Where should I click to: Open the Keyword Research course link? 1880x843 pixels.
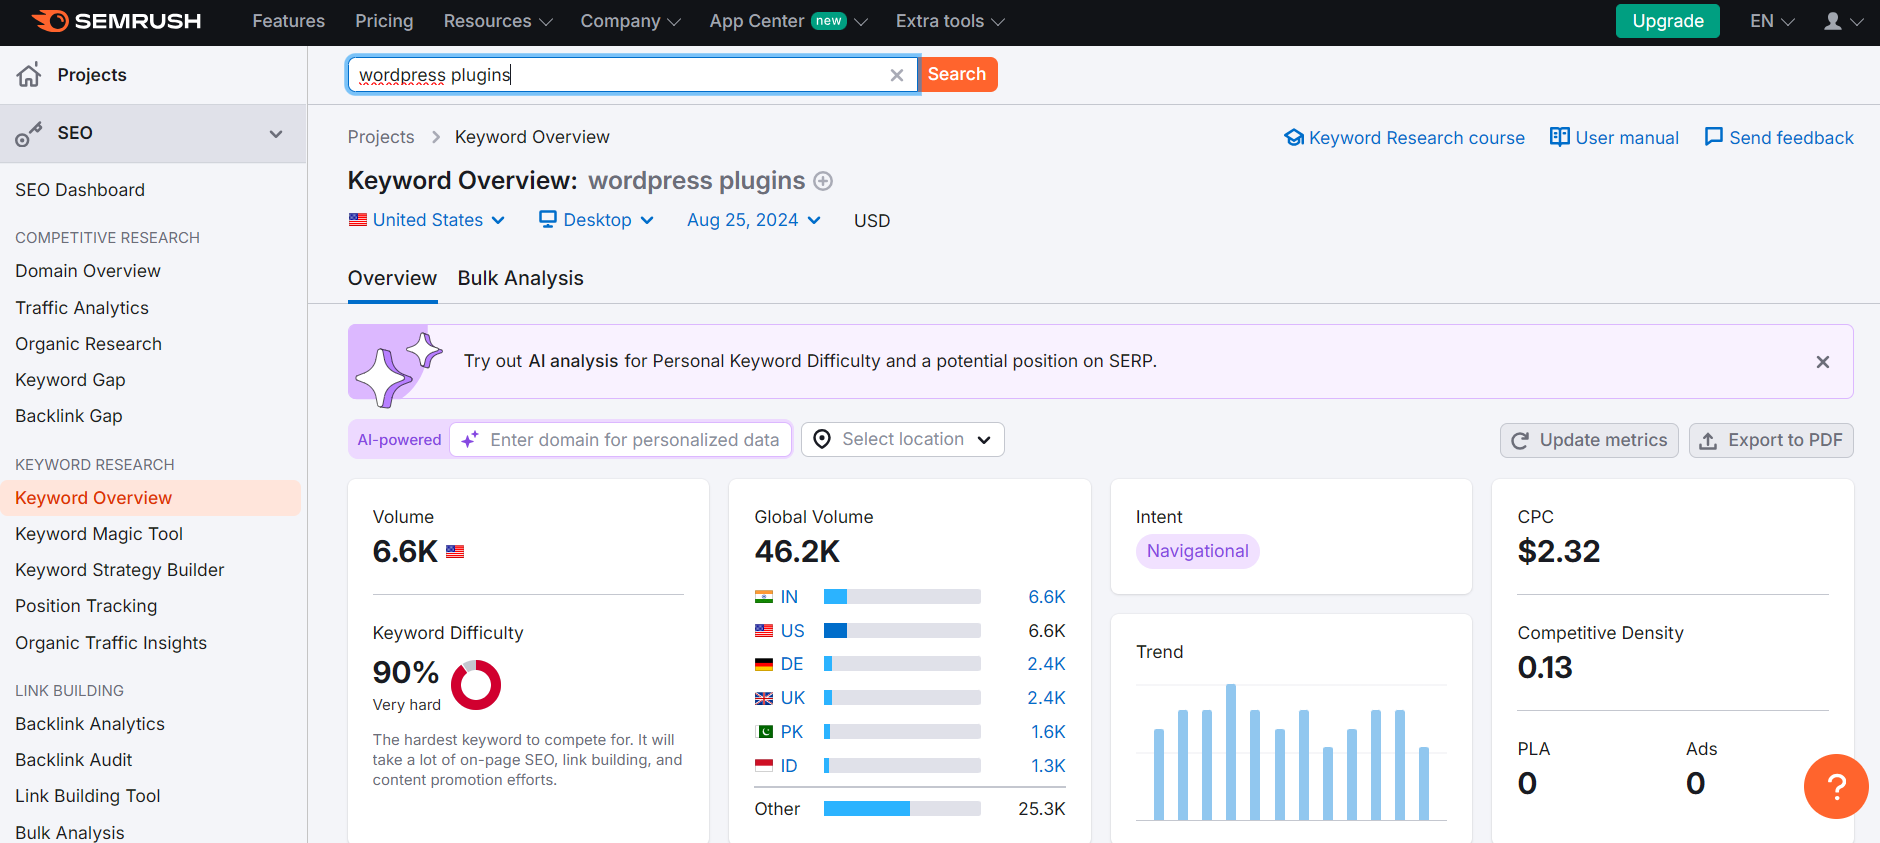pyautogui.click(x=1405, y=138)
